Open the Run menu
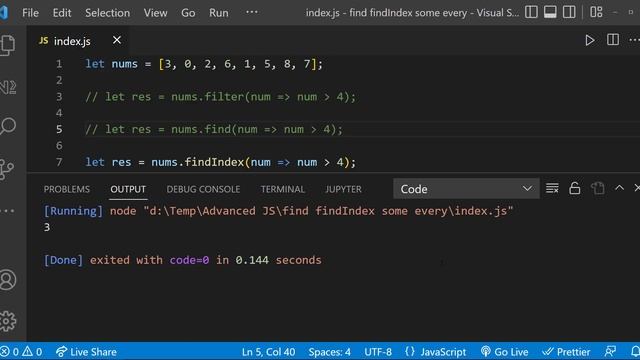 click(218, 13)
